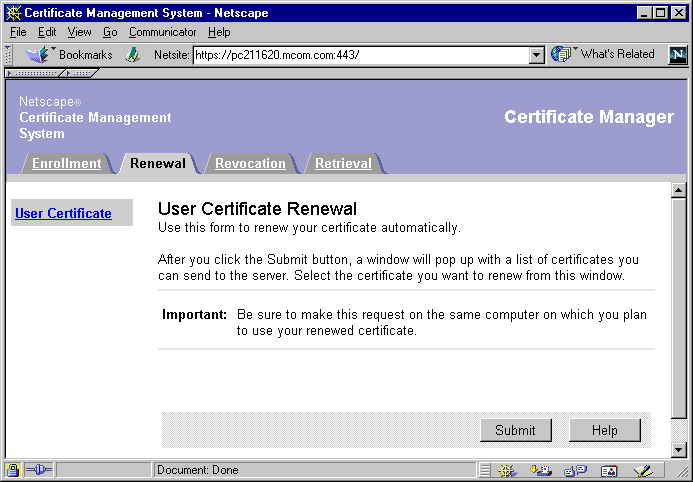
Task: Open the Composer component icon
Action: coord(644,471)
